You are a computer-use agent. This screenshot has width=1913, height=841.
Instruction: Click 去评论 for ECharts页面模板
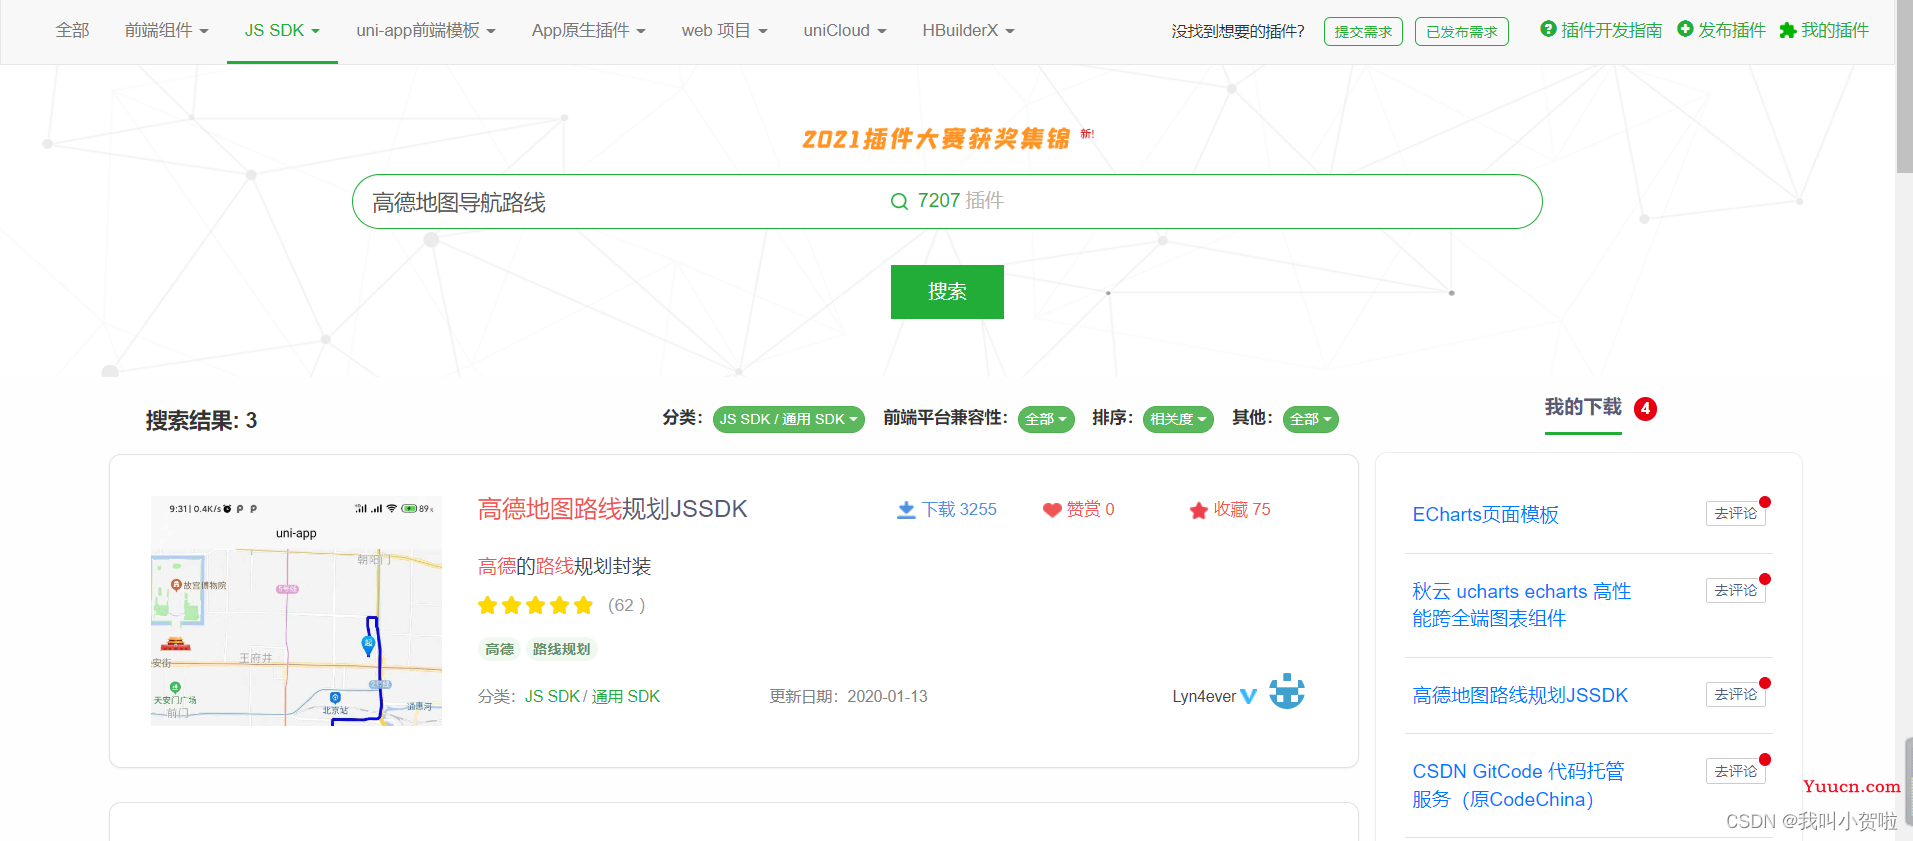(x=1735, y=514)
